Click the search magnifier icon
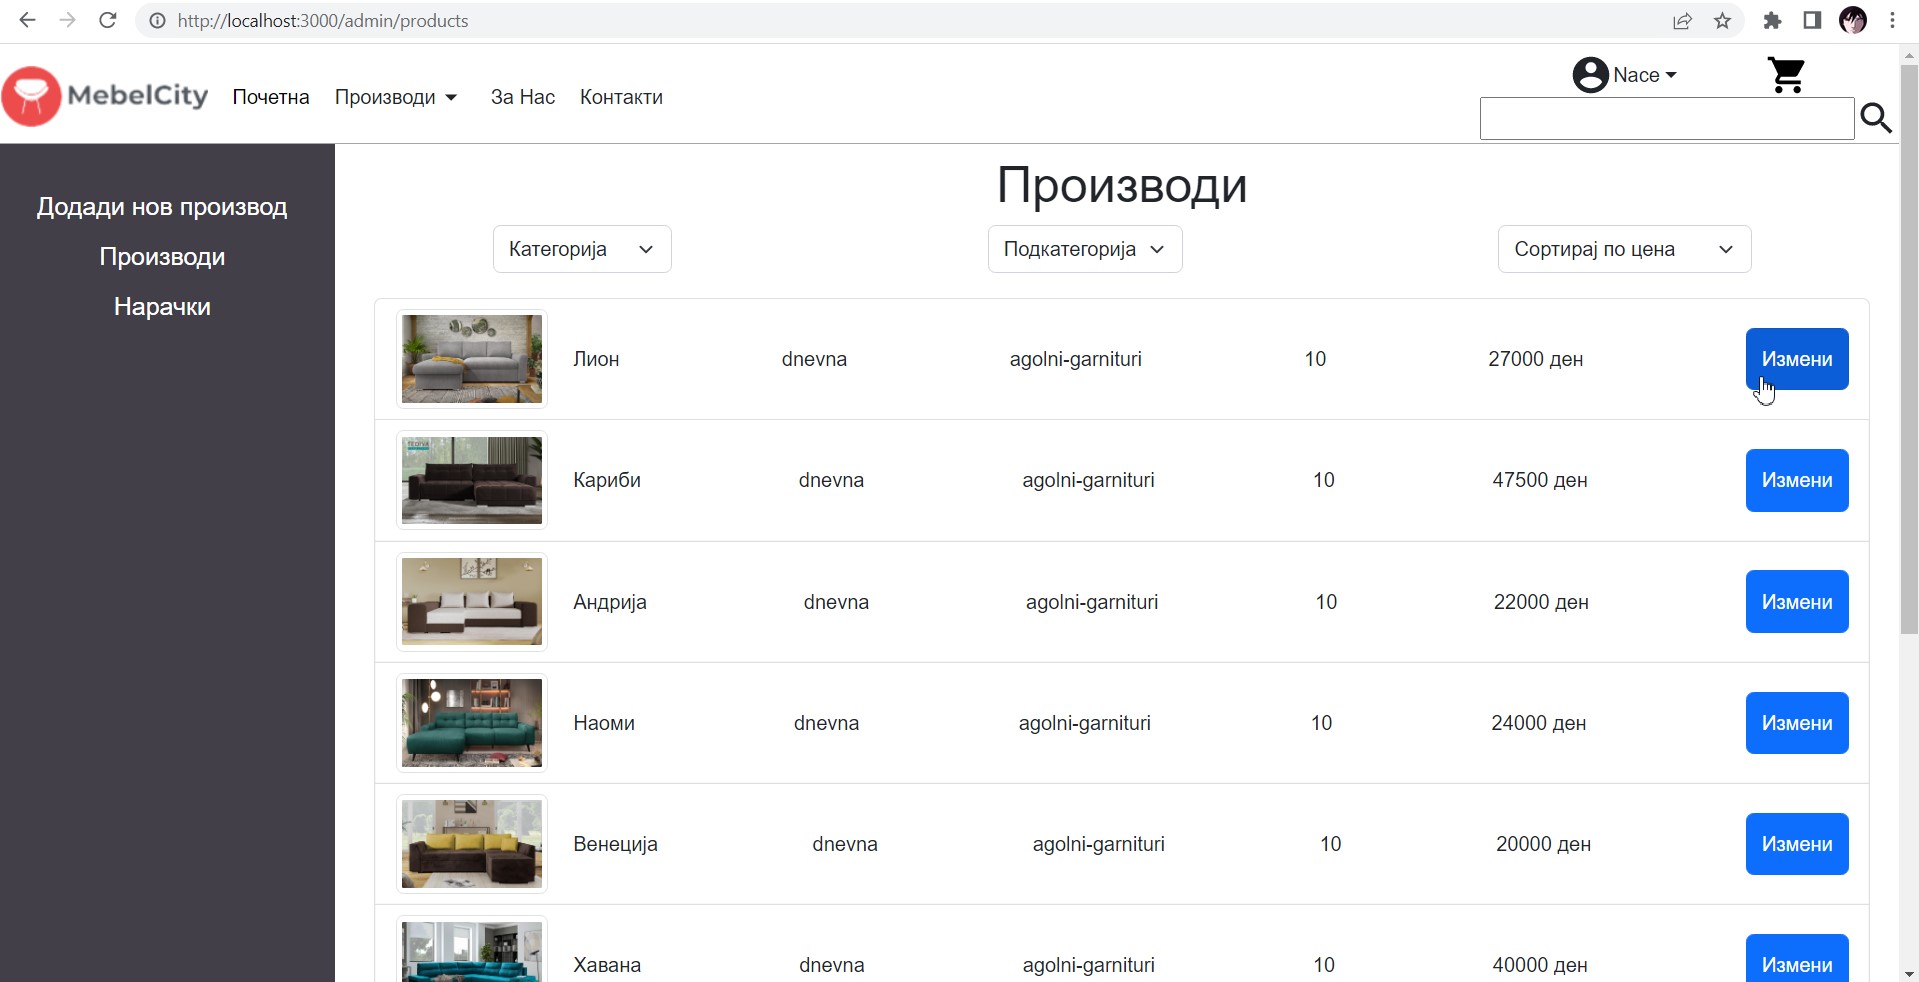 point(1875,119)
